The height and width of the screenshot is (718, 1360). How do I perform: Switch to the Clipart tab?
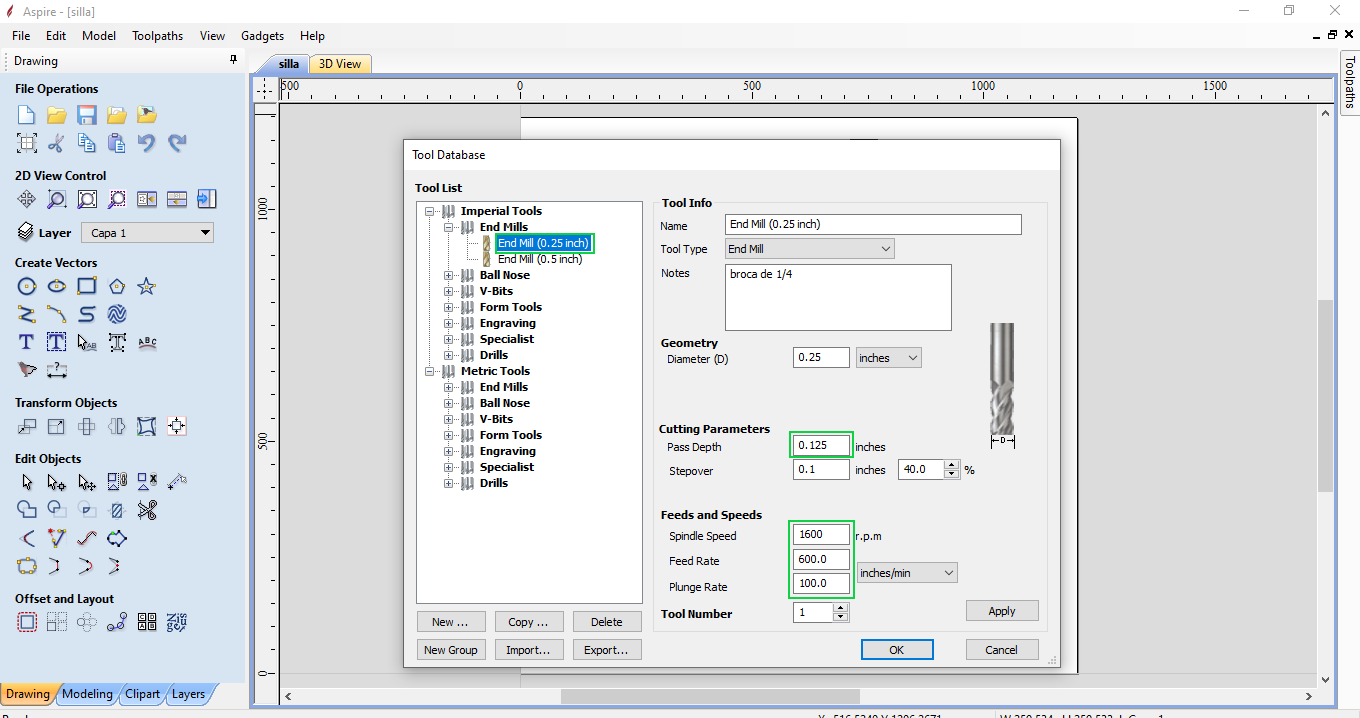[142, 694]
